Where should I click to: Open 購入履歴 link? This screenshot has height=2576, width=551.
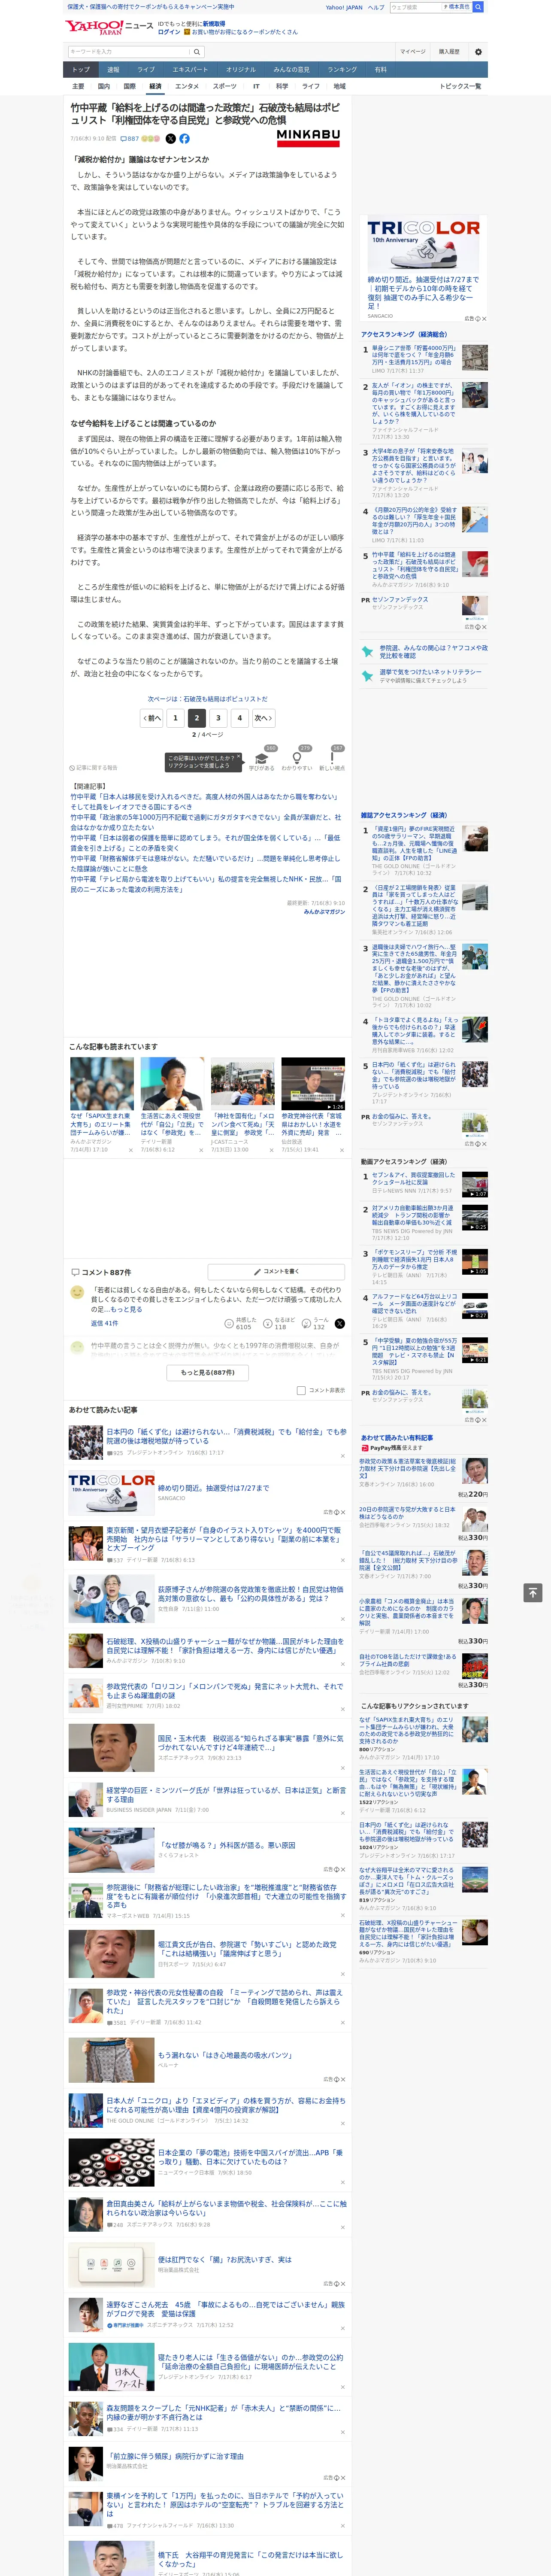[x=449, y=52]
